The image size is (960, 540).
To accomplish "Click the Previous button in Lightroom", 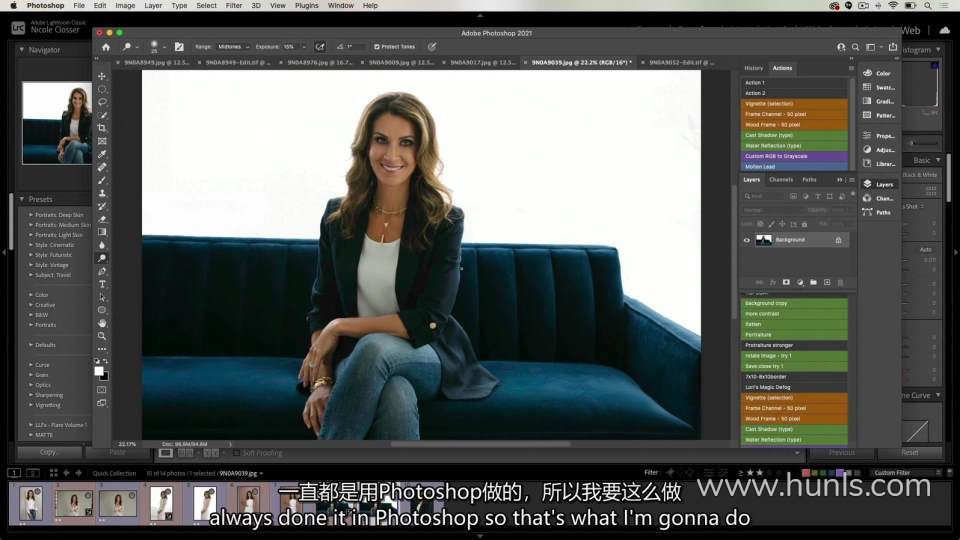I will 842,452.
